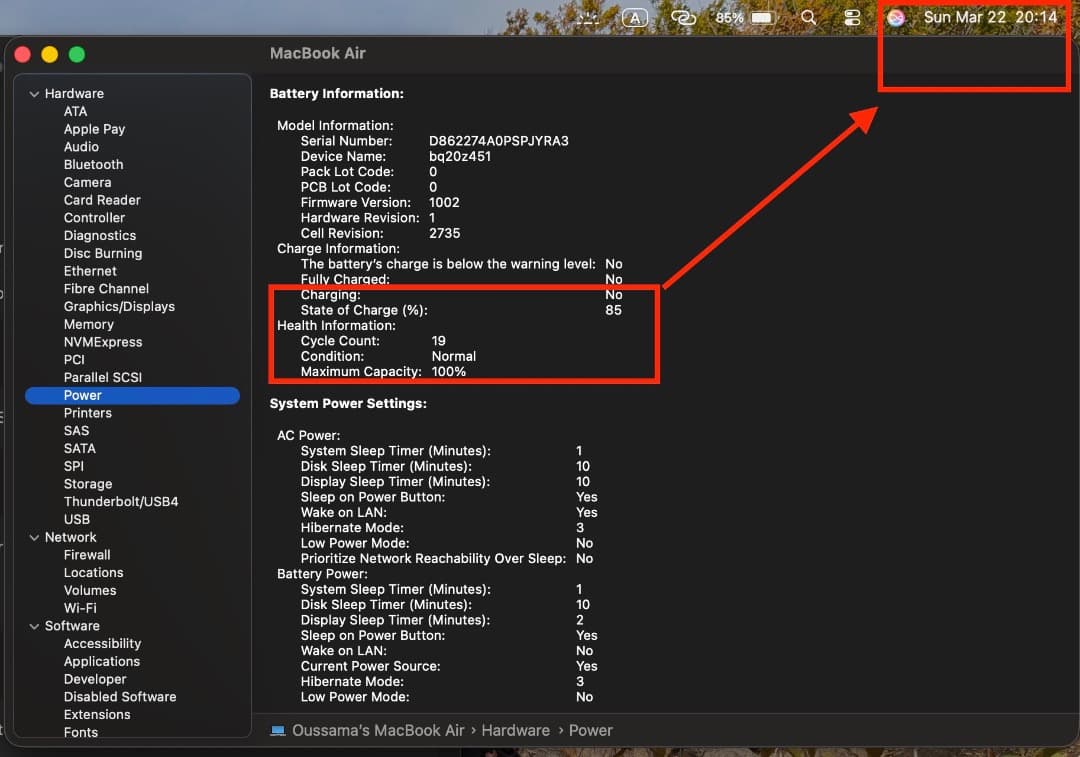Select USB in the sidebar

76,519
